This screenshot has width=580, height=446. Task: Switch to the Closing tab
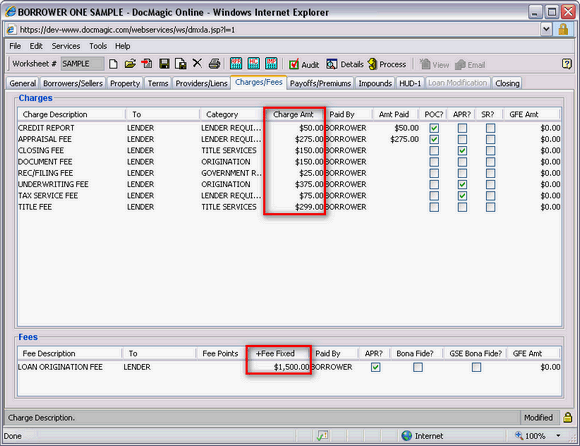[x=508, y=83]
